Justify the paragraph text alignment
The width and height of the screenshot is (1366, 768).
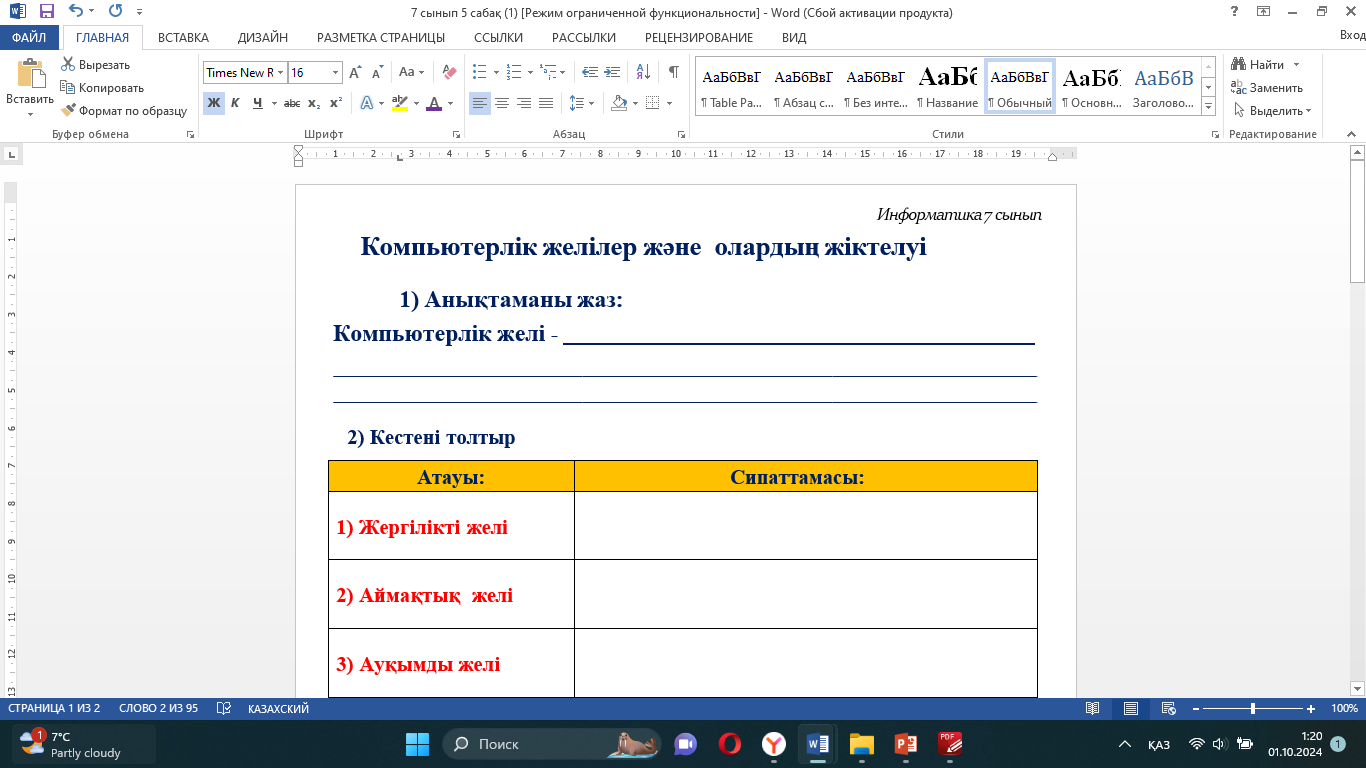[x=546, y=103]
